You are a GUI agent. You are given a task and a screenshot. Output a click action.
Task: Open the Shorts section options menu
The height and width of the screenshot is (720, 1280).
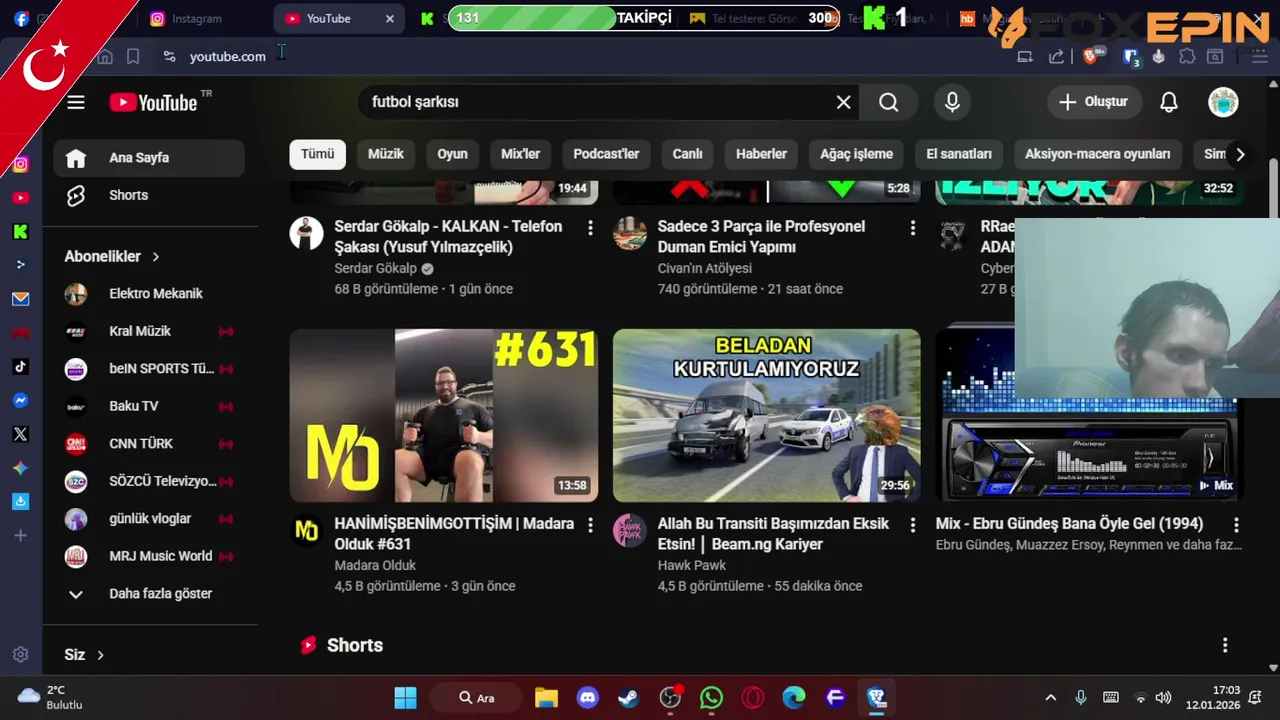[x=1225, y=646]
